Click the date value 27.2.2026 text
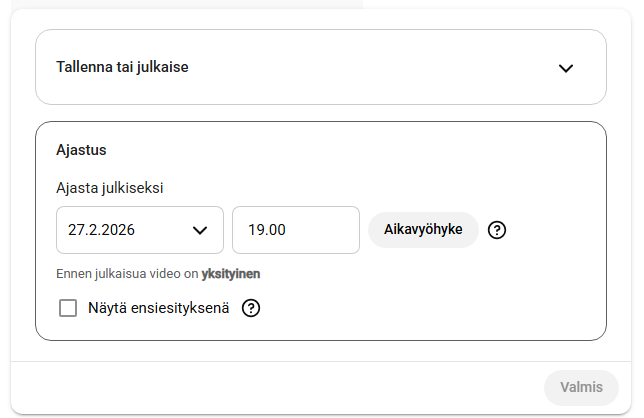 [101, 230]
